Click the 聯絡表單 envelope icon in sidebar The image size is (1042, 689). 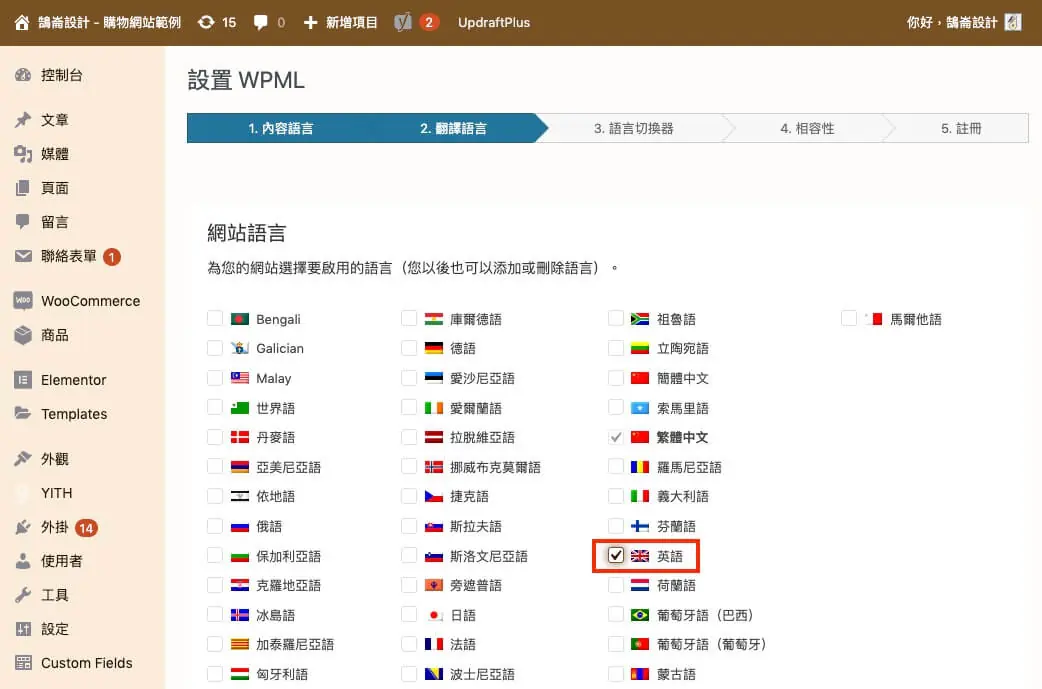pos(23,256)
